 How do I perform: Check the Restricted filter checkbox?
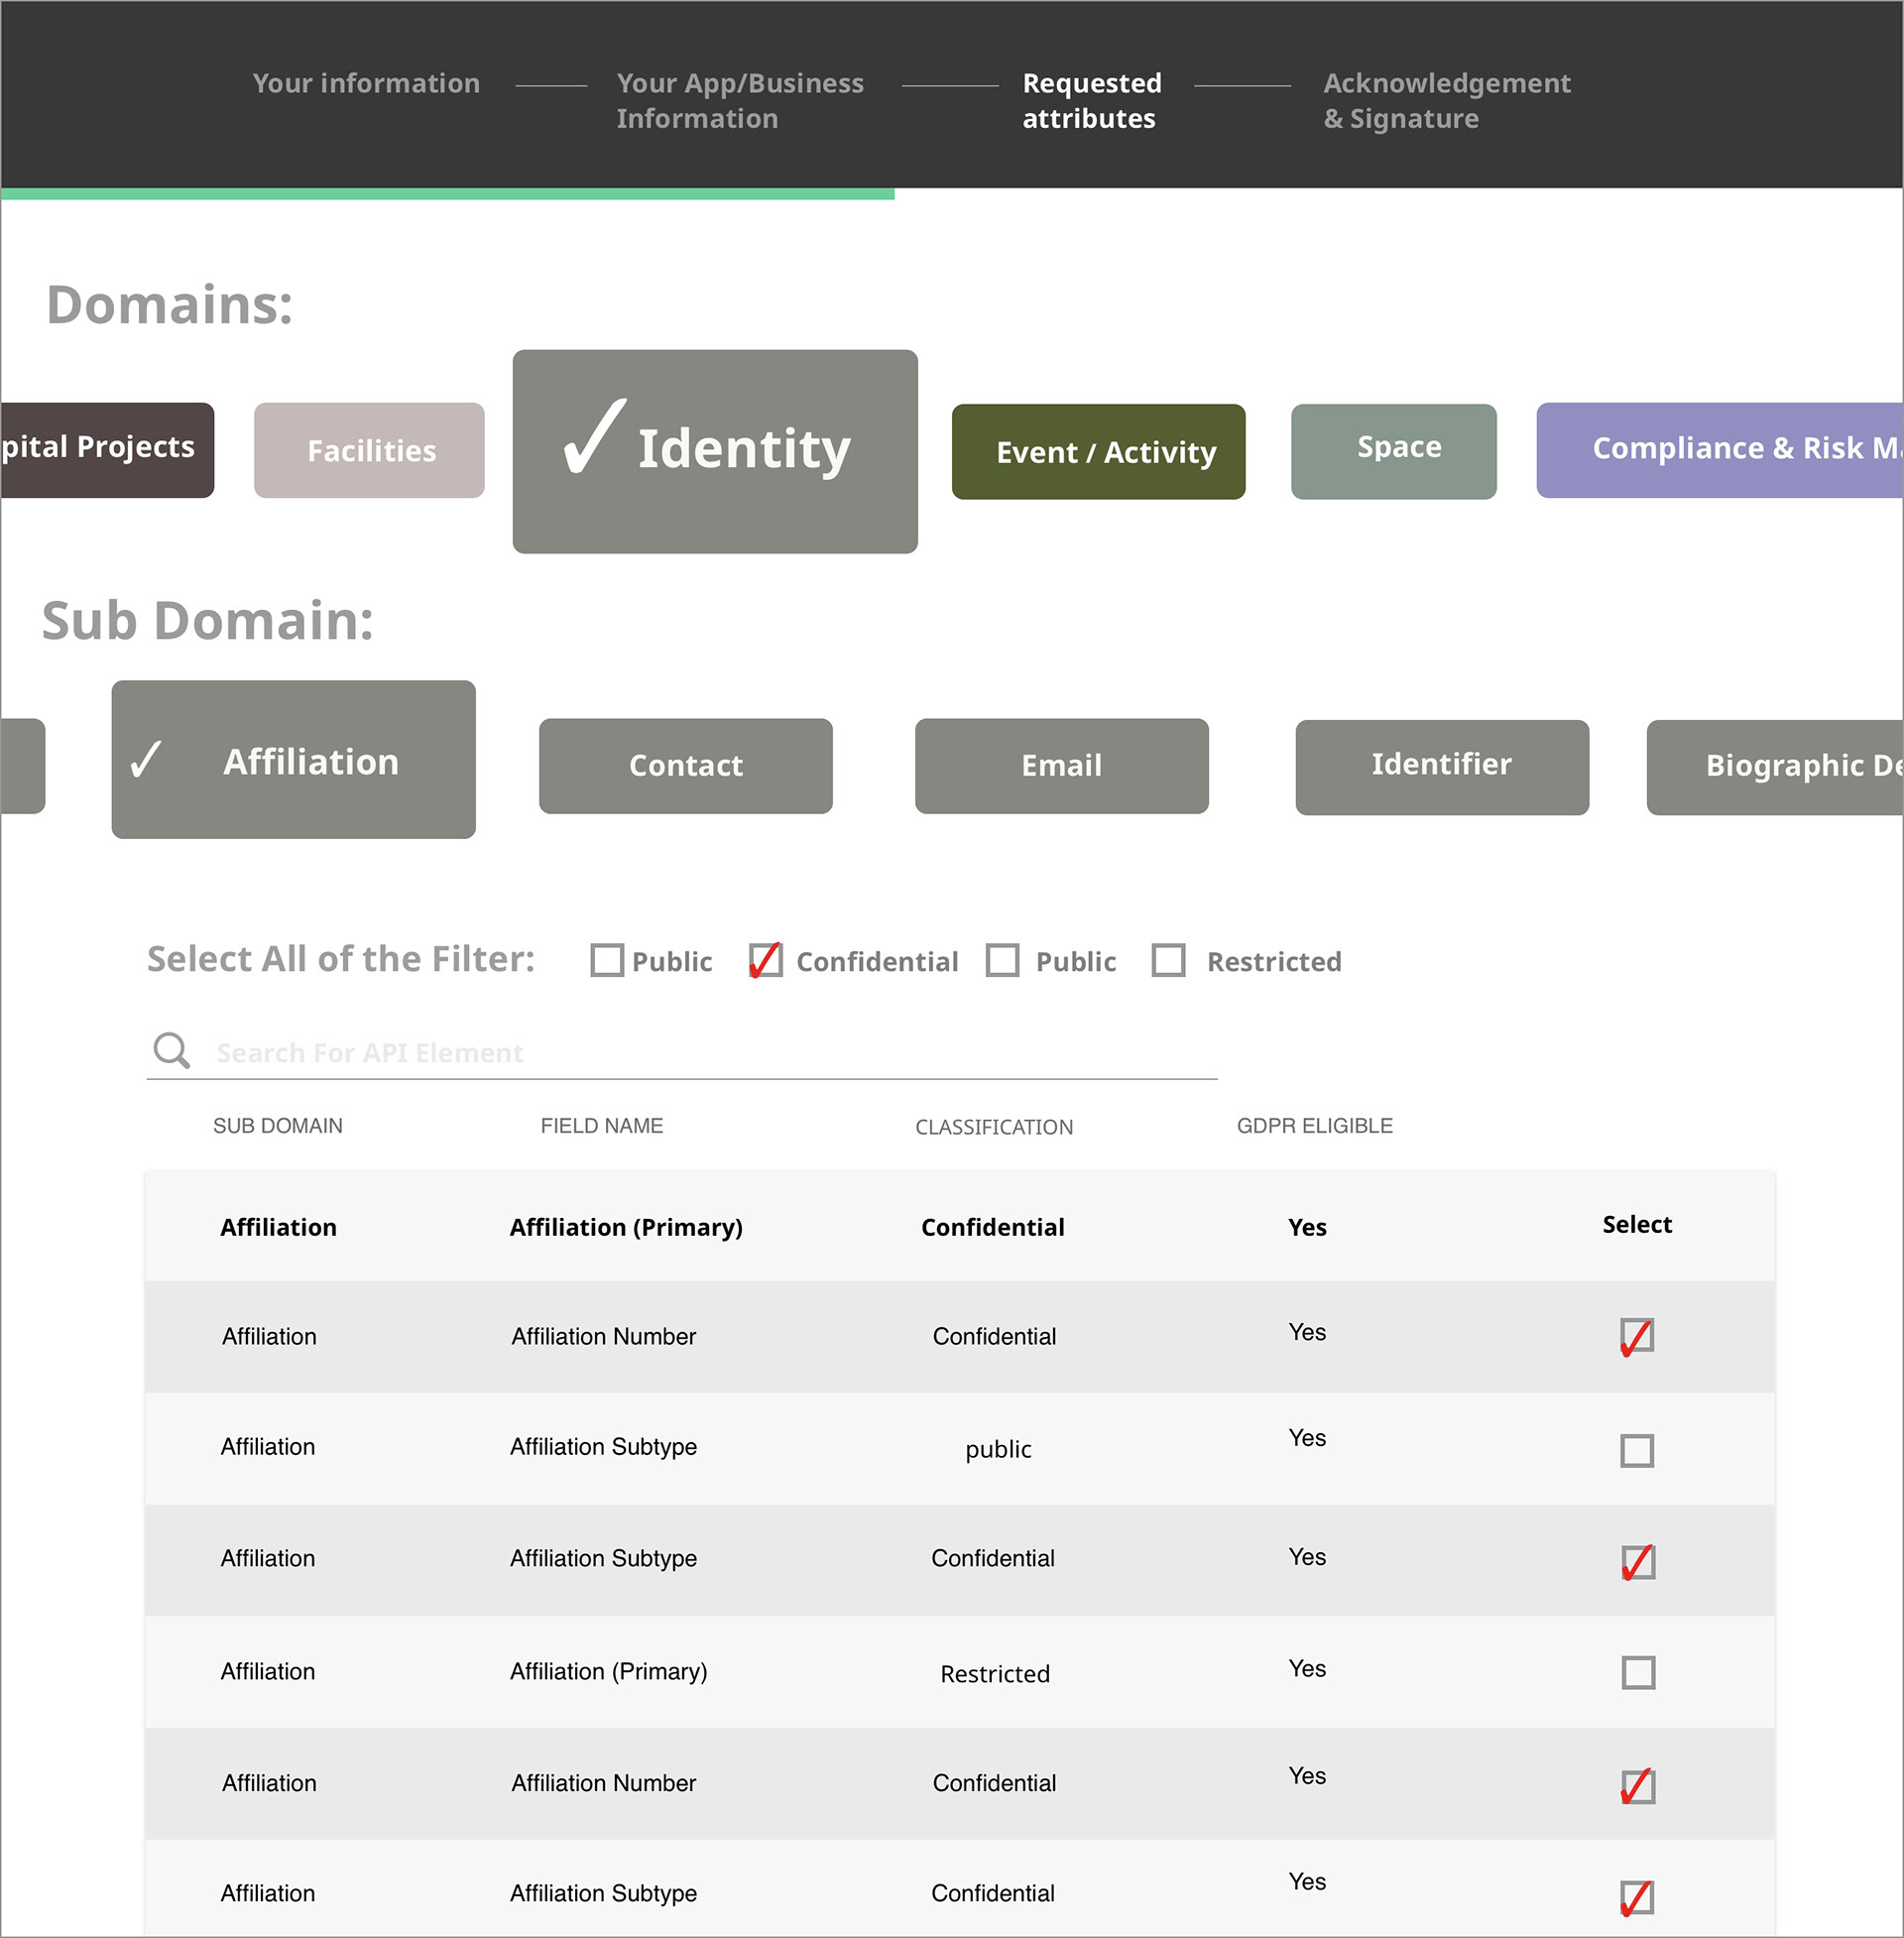pos(1168,960)
